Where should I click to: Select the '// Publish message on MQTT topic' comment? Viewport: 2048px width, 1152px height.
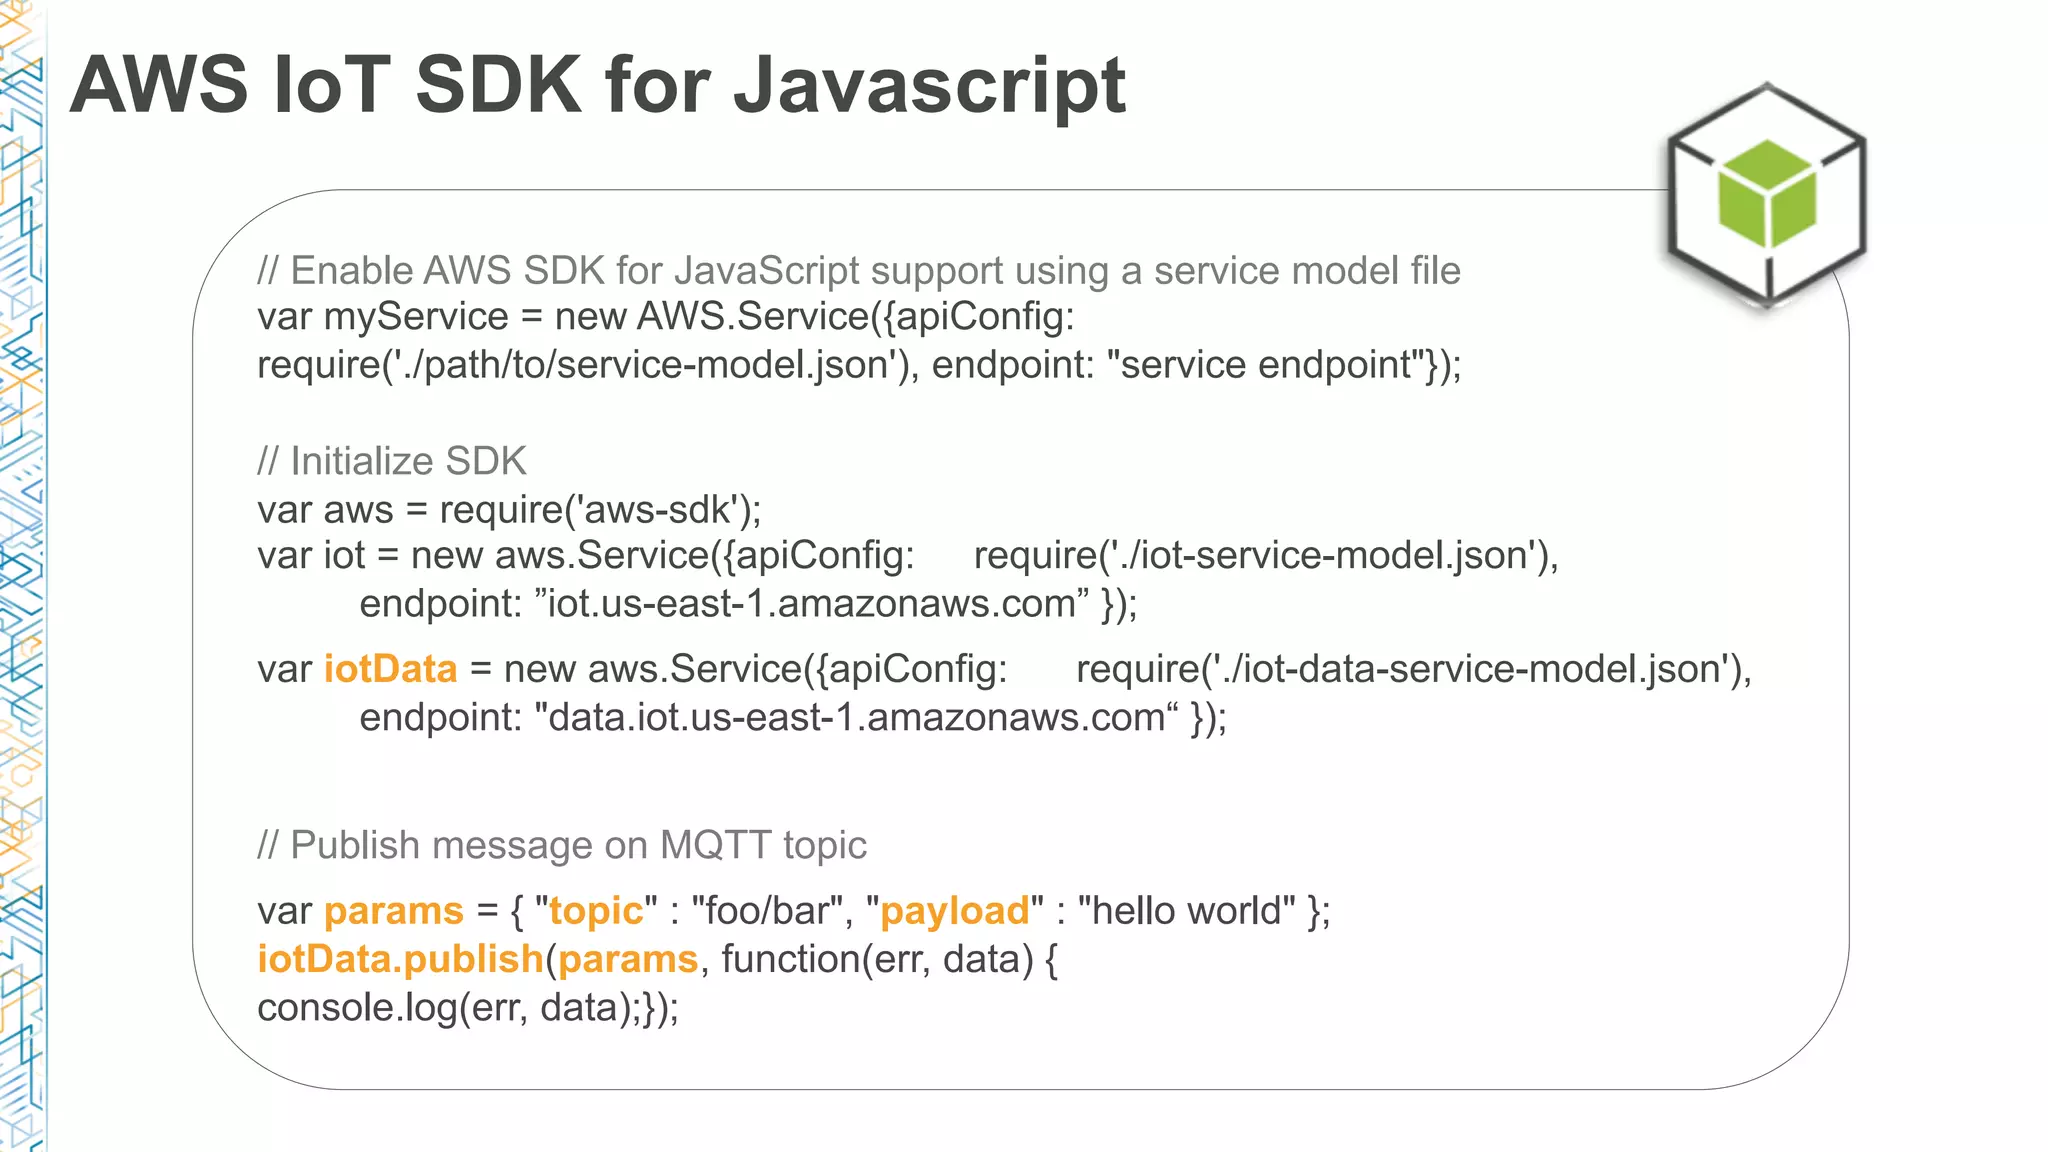(562, 846)
